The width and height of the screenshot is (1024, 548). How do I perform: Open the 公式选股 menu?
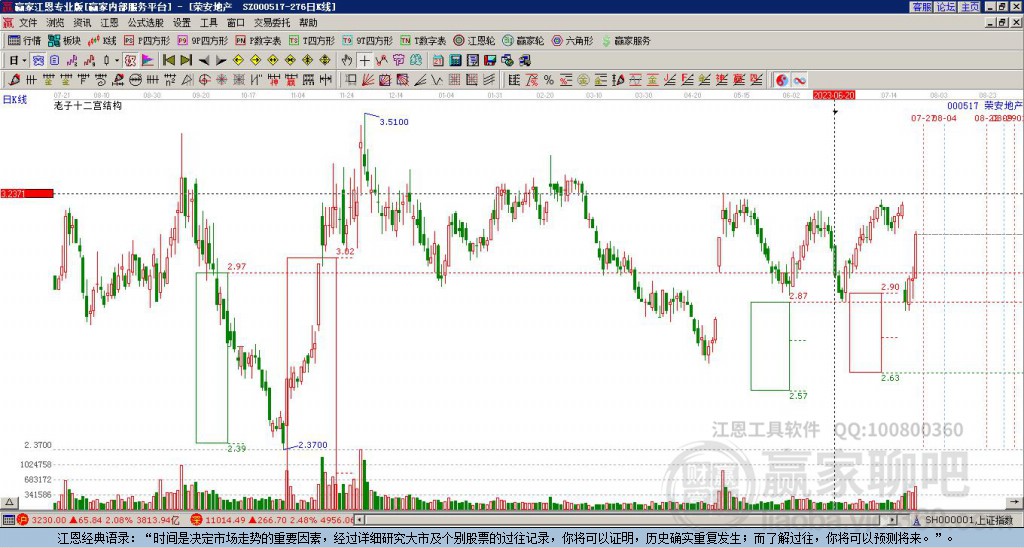pos(146,23)
